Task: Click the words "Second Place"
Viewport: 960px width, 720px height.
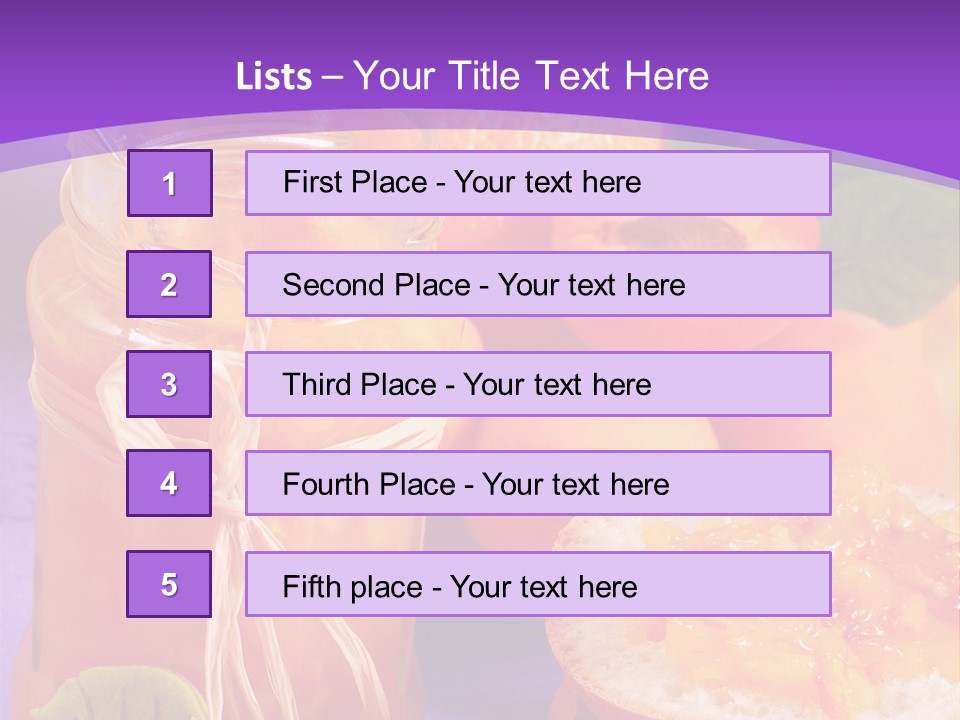Action: tap(377, 285)
